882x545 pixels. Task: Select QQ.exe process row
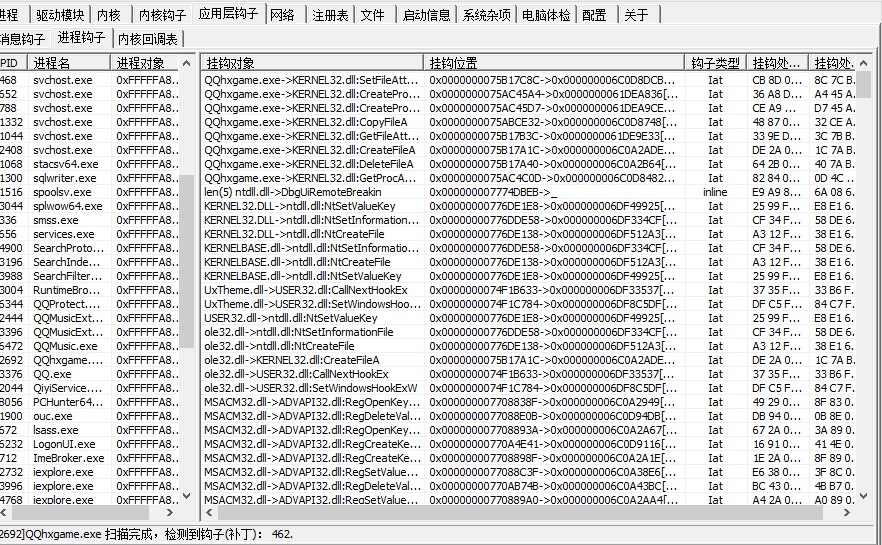click(89, 374)
